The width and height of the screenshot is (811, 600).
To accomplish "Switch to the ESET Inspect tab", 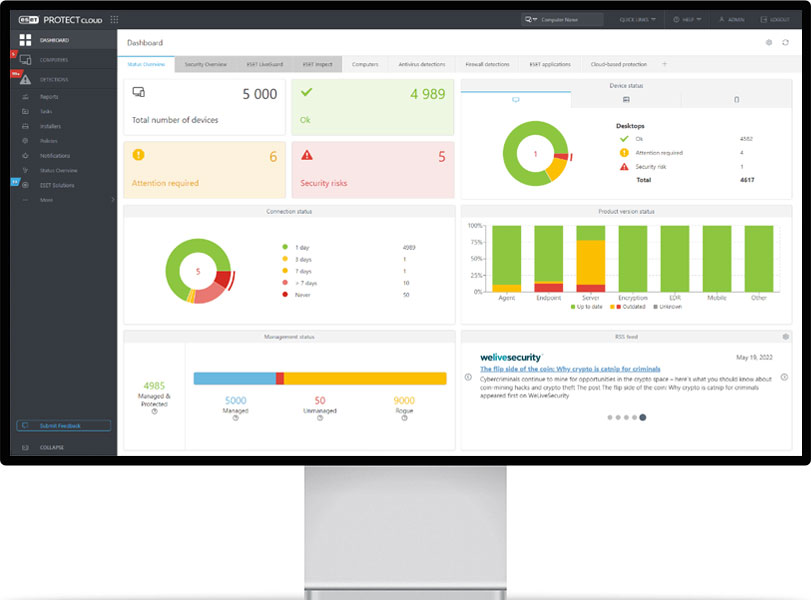I will [318, 64].
